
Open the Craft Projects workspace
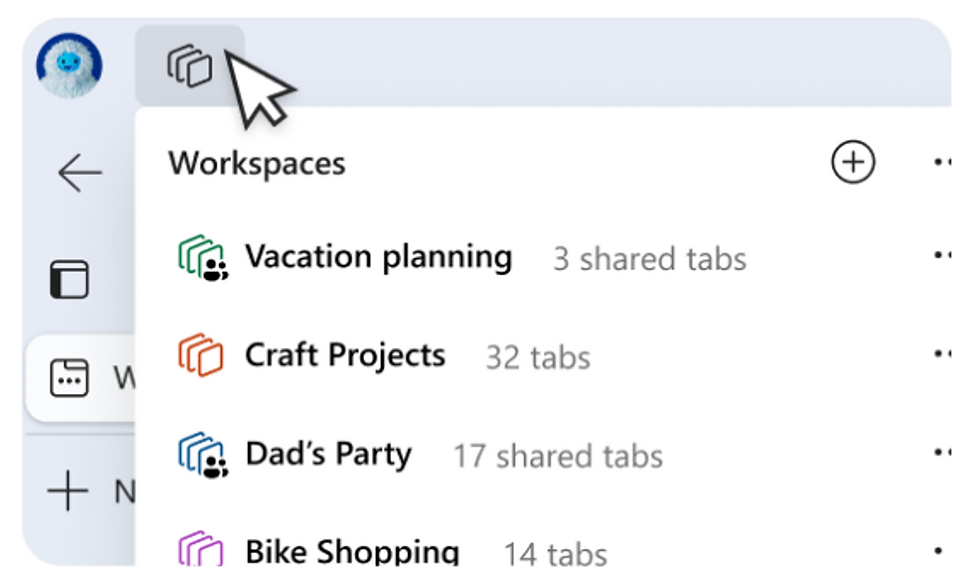click(345, 355)
